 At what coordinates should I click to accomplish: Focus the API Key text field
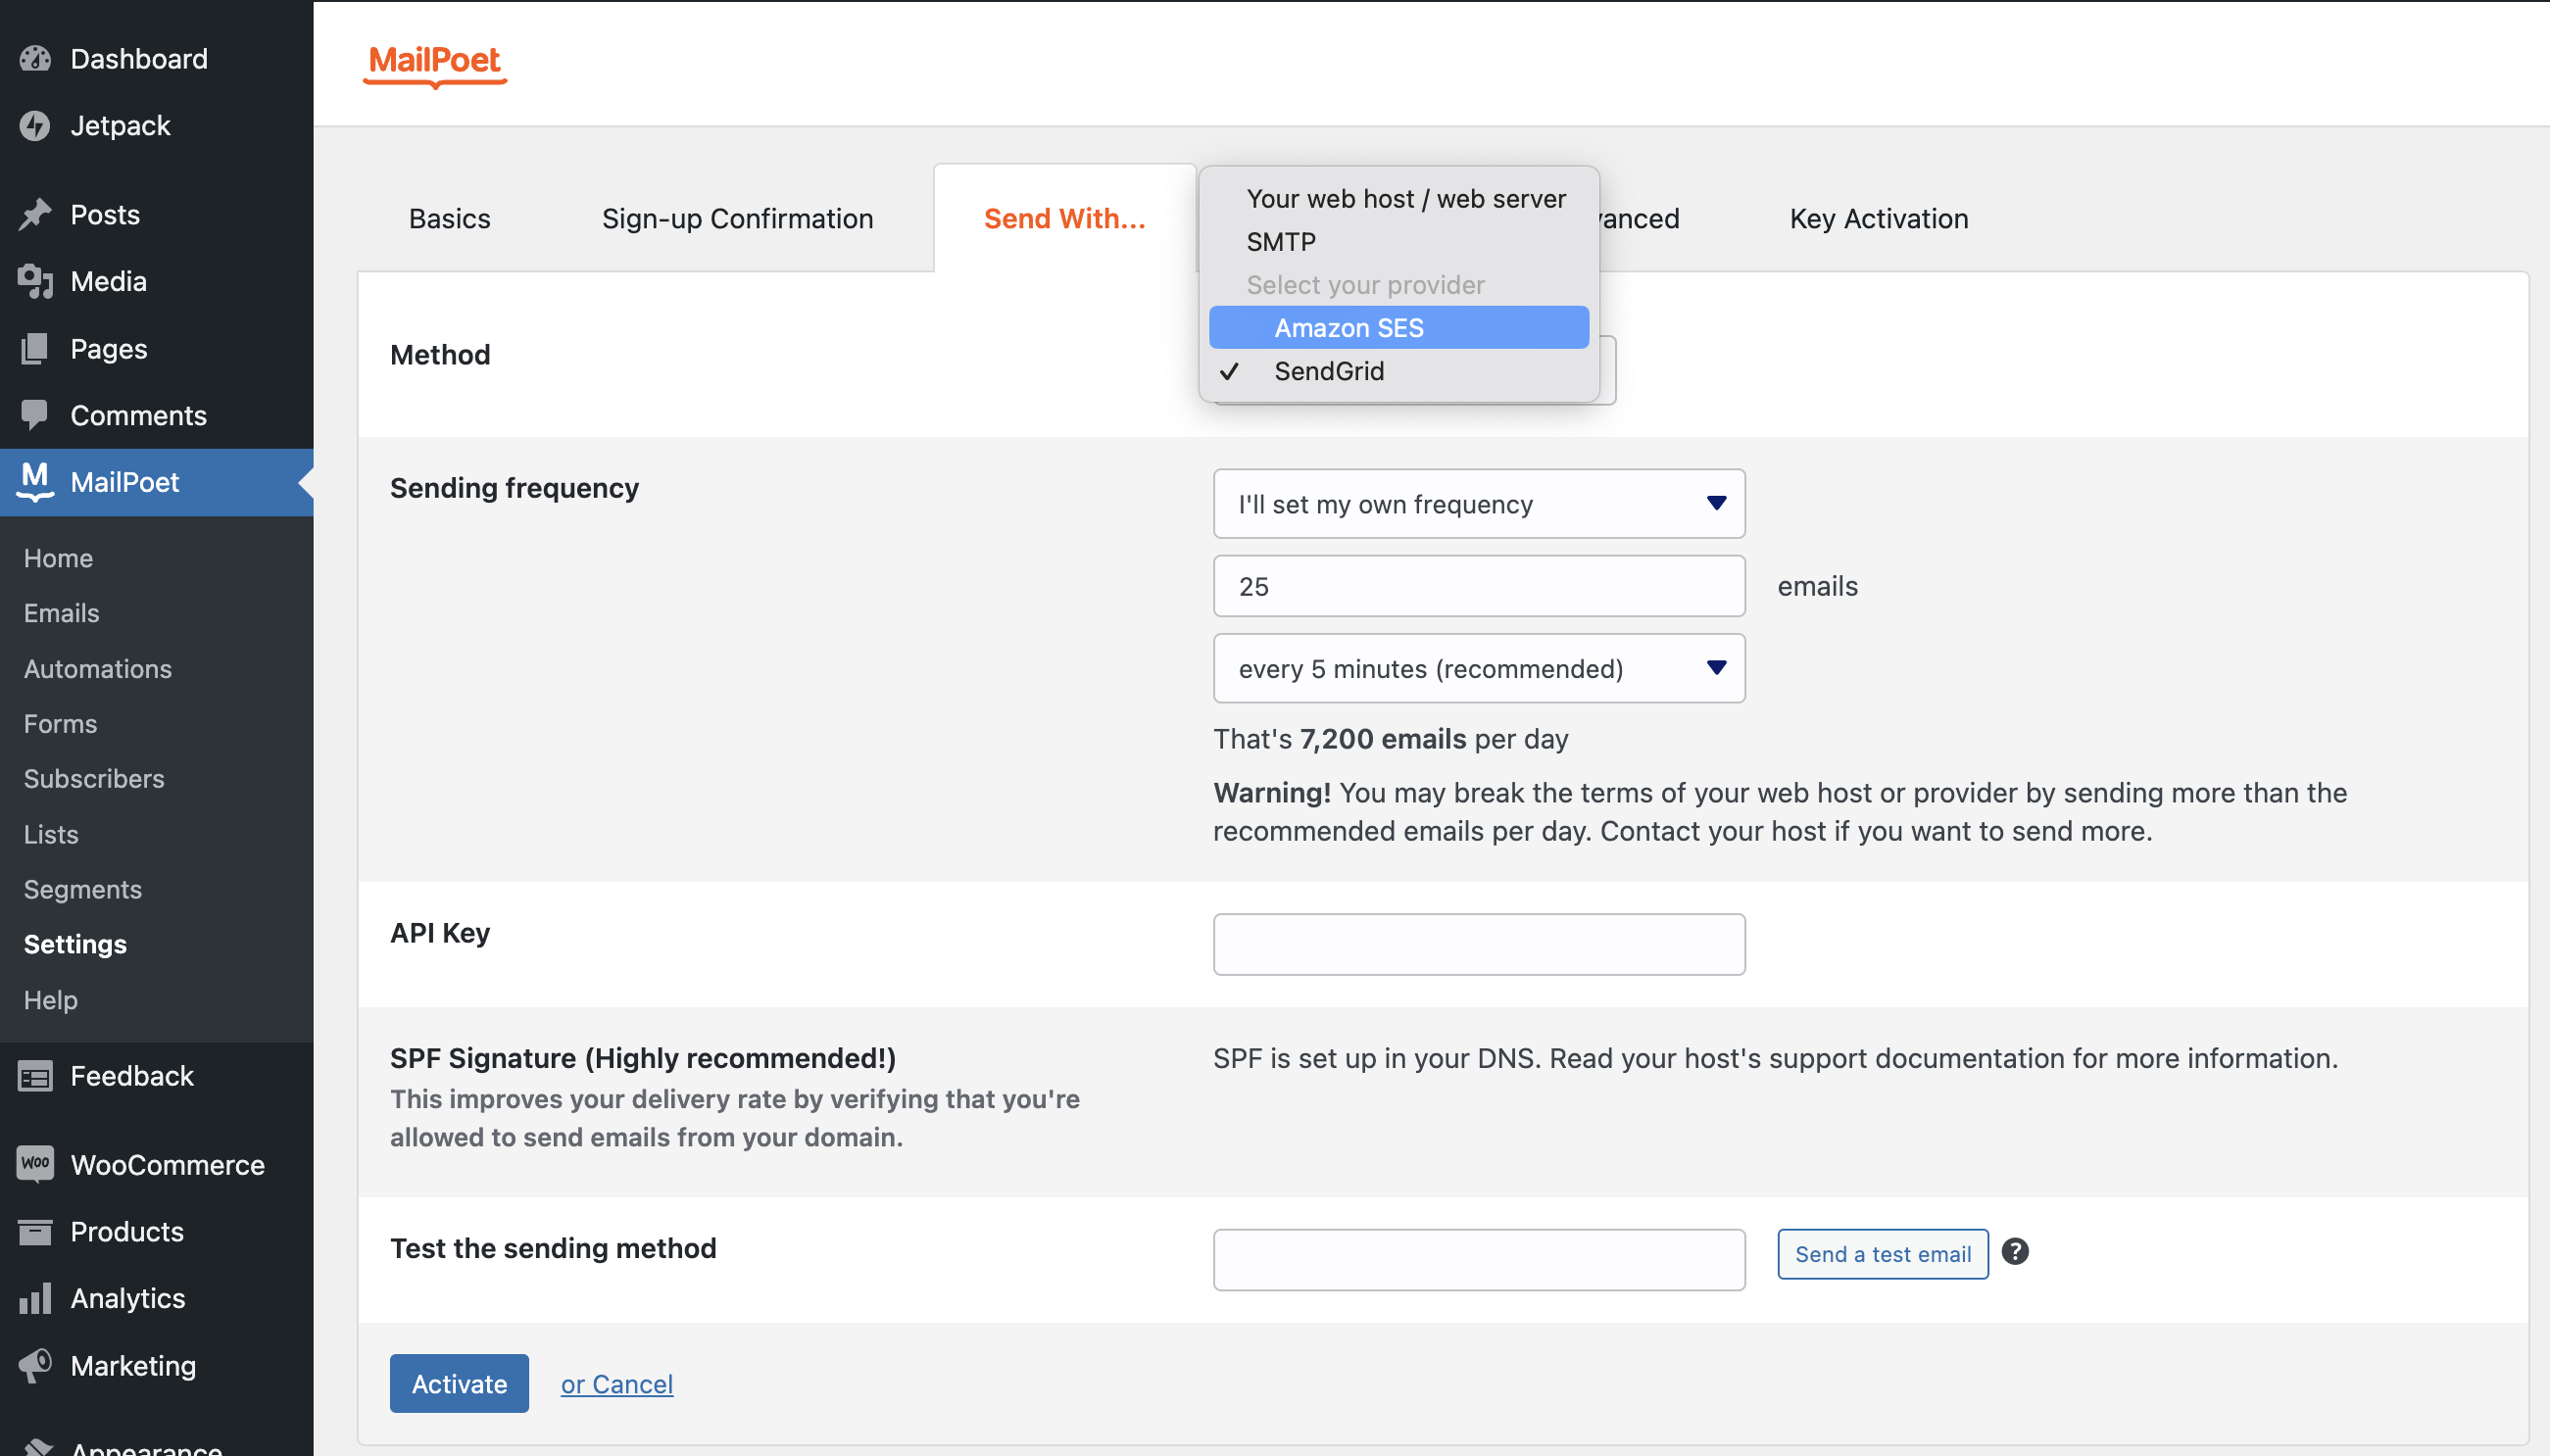(1479, 944)
